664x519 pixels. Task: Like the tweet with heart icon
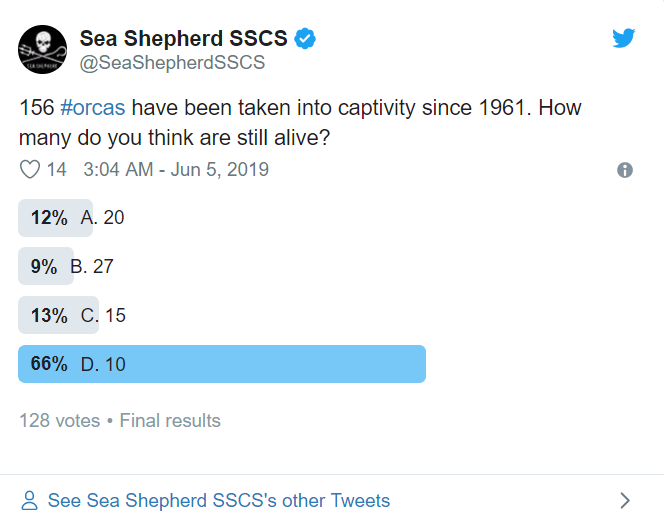point(30,170)
